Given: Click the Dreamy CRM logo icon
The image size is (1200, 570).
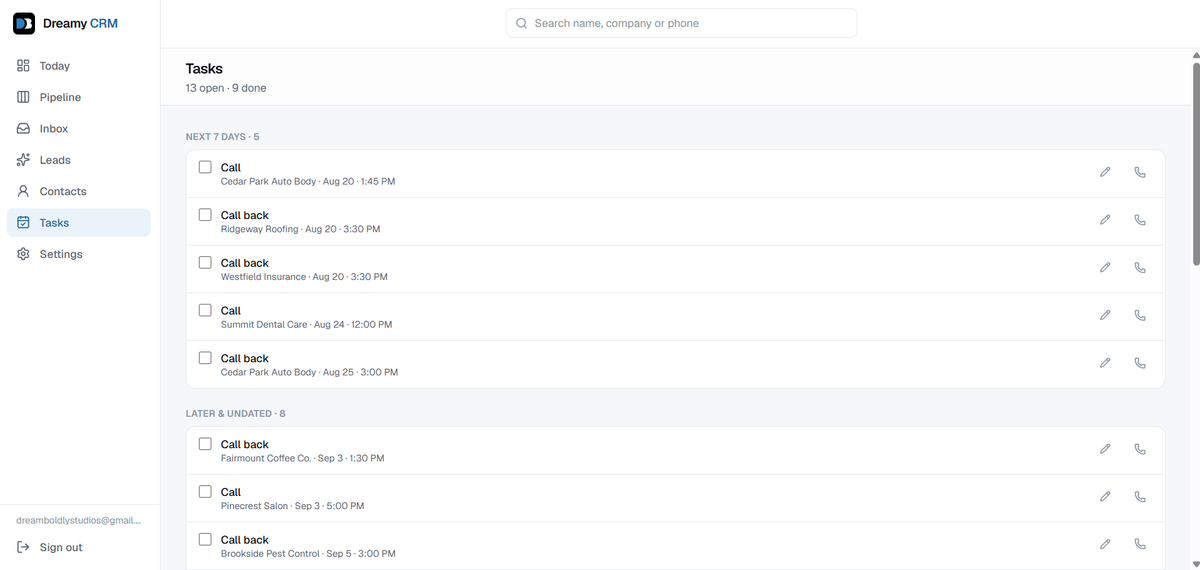Looking at the screenshot, I should click(24, 23).
